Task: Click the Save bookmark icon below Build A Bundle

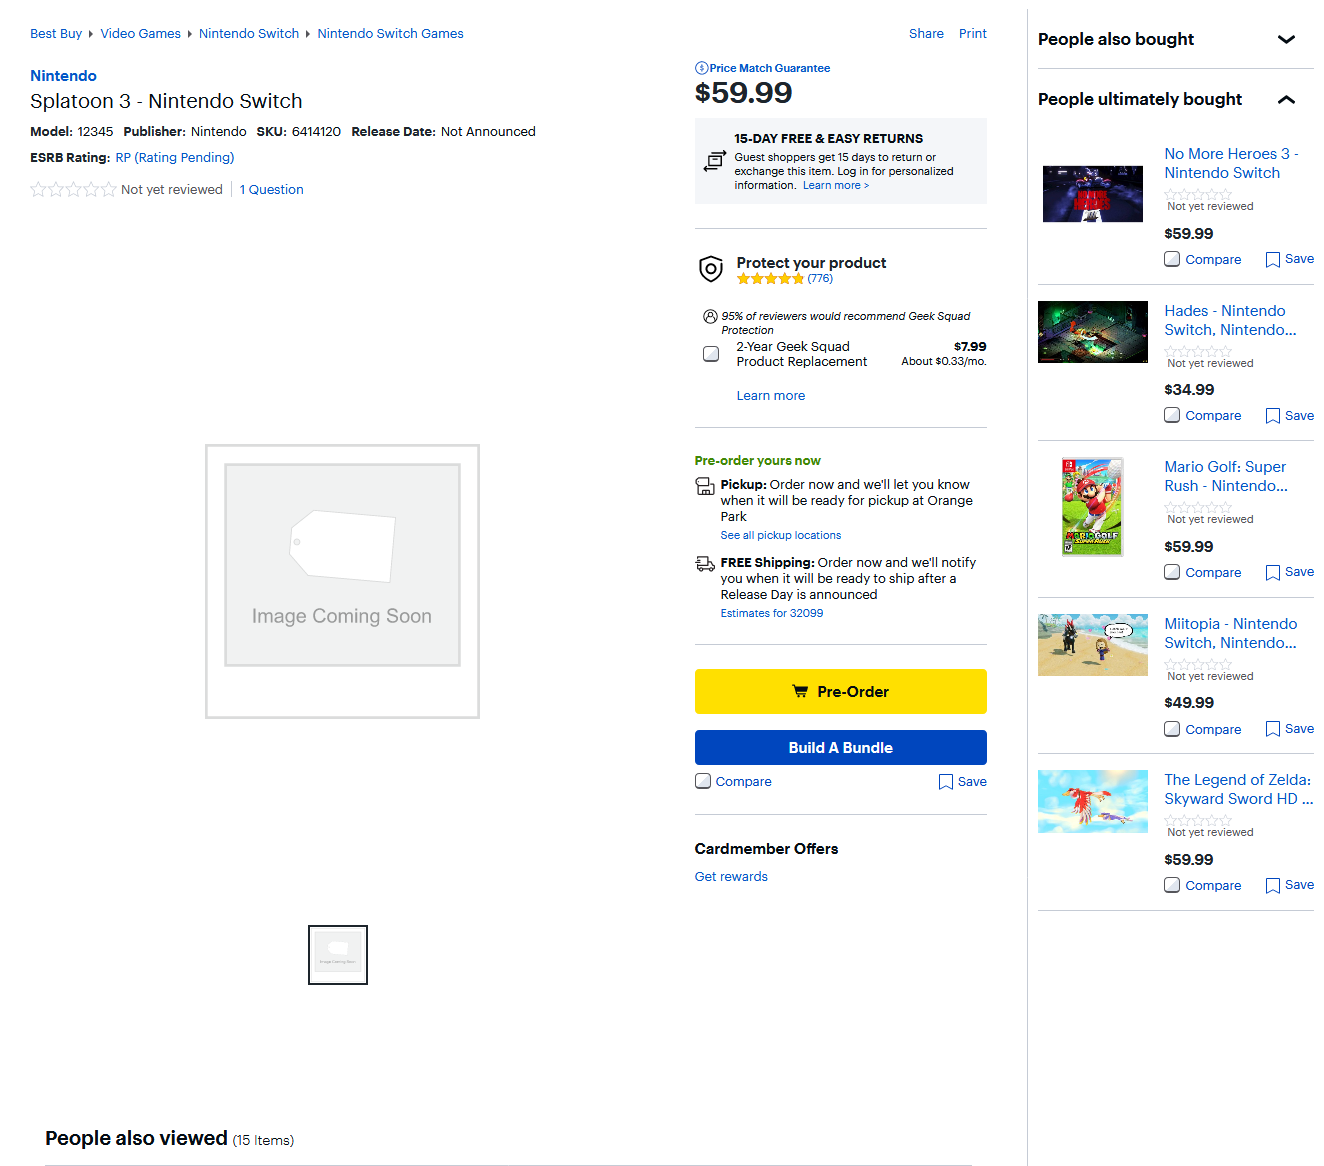Action: (x=945, y=782)
